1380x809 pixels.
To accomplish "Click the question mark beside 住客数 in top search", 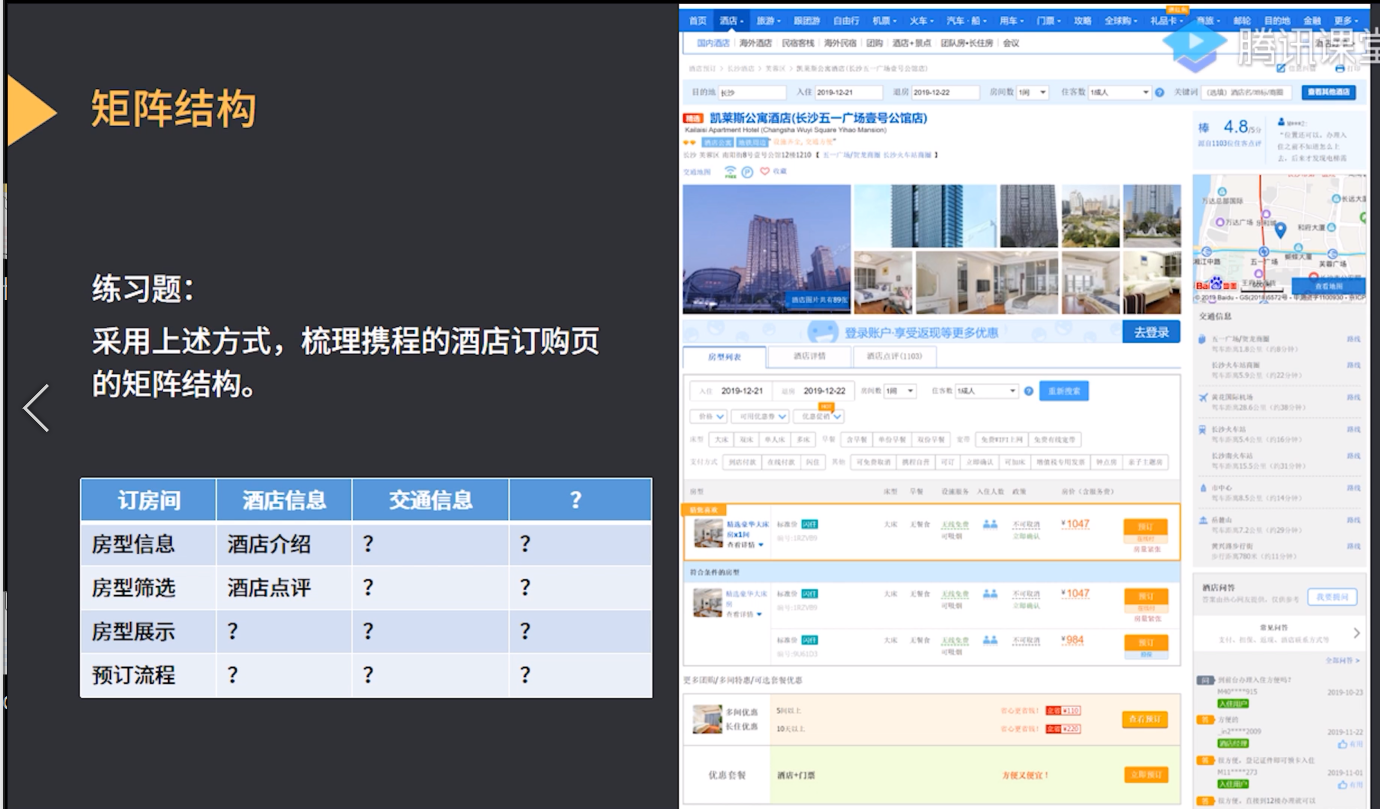I will click(x=1160, y=92).
